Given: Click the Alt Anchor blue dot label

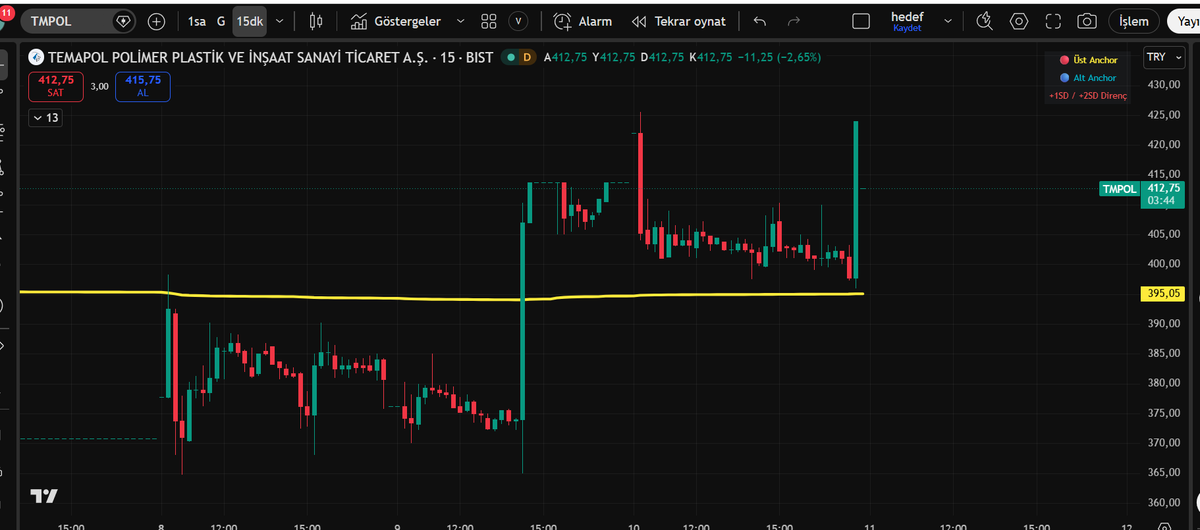Looking at the screenshot, I should [1087, 77].
